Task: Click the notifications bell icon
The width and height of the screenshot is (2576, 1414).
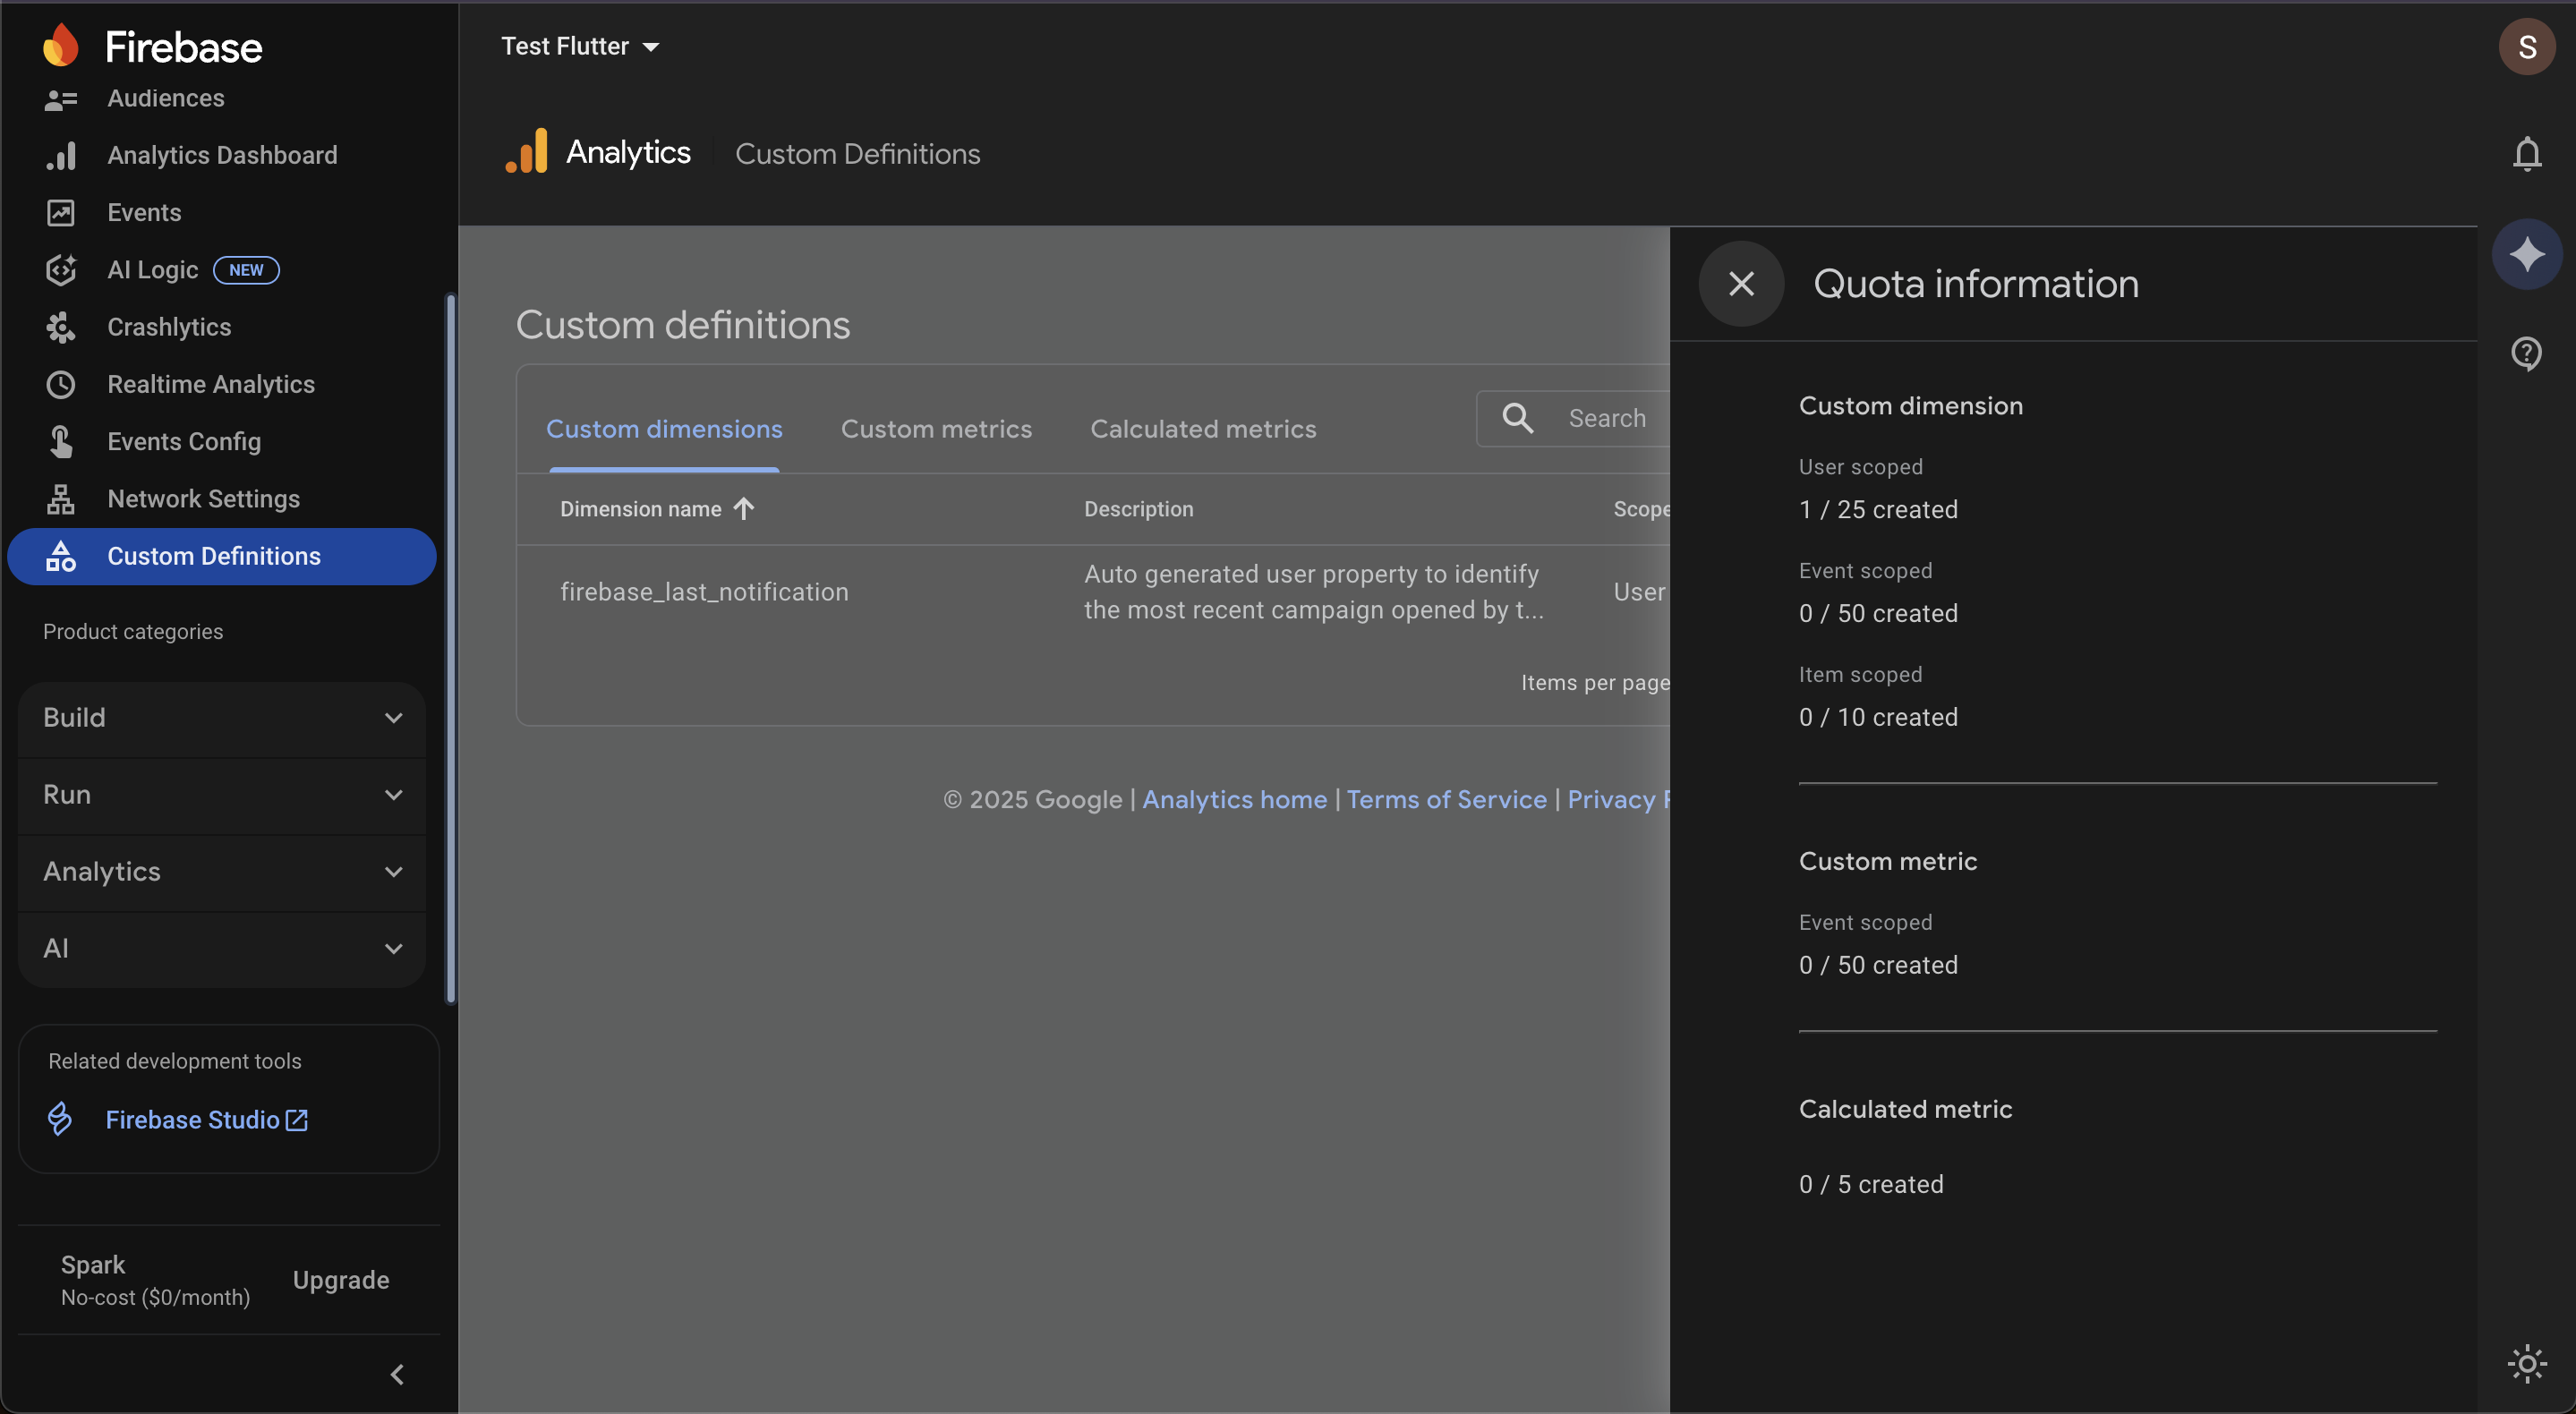Action: (x=2526, y=154)
